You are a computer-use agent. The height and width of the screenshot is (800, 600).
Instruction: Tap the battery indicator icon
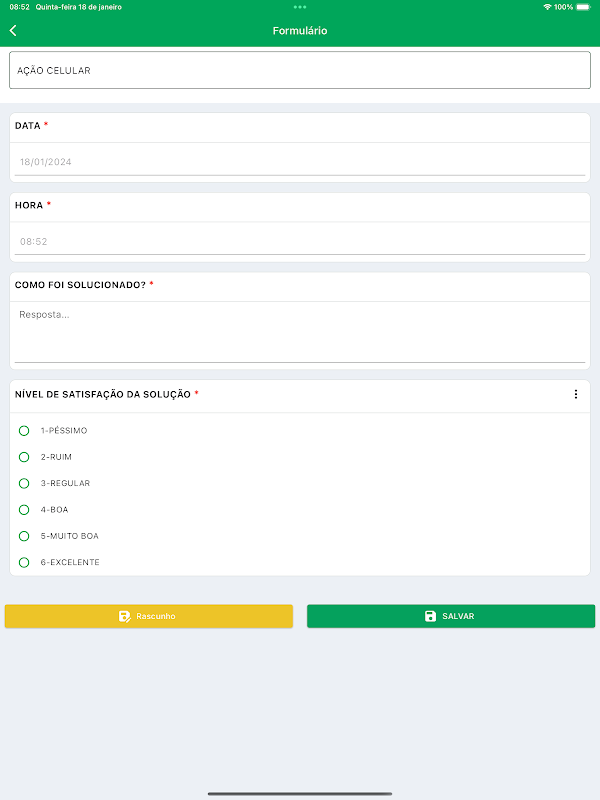[583, 7]
